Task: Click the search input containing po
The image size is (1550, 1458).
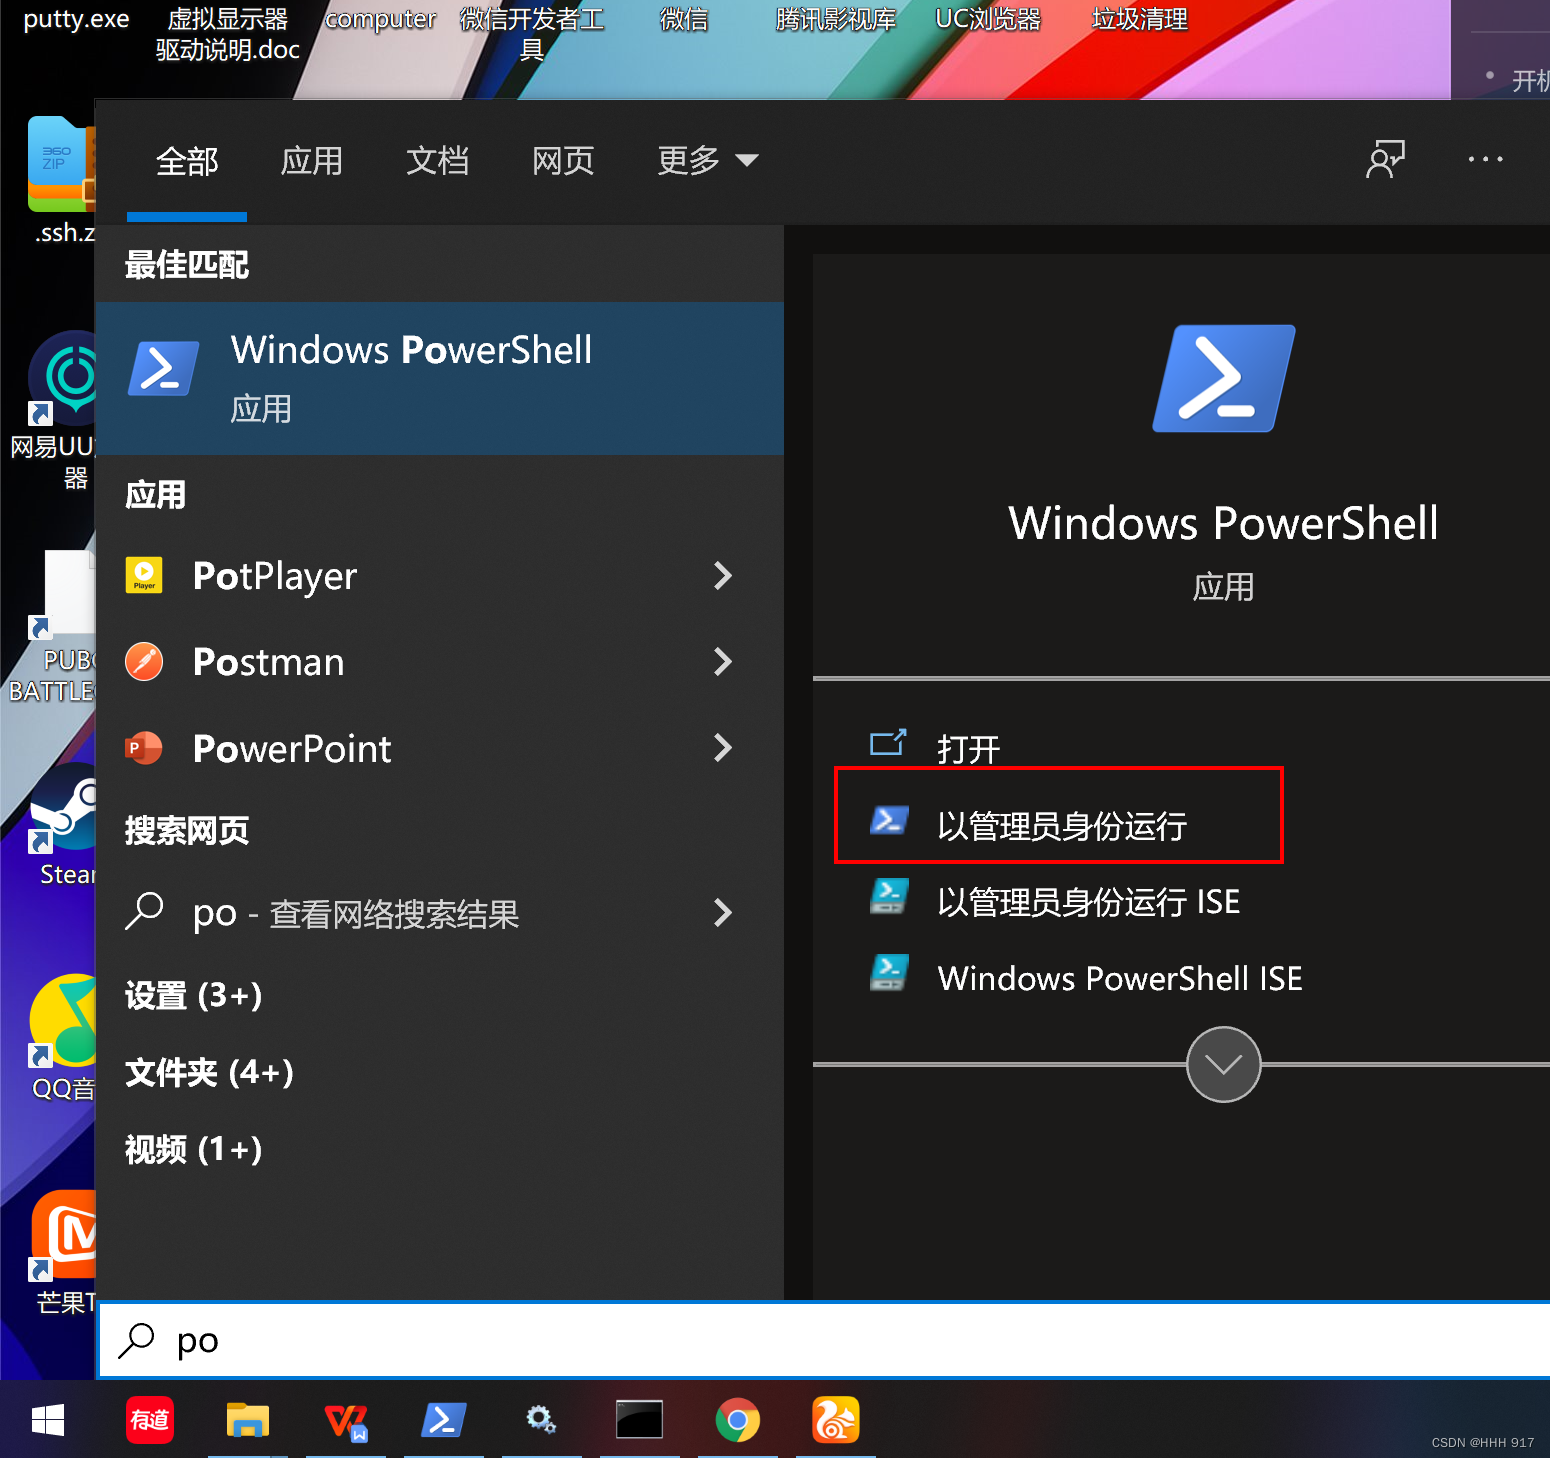Action: click(825, 1341)
